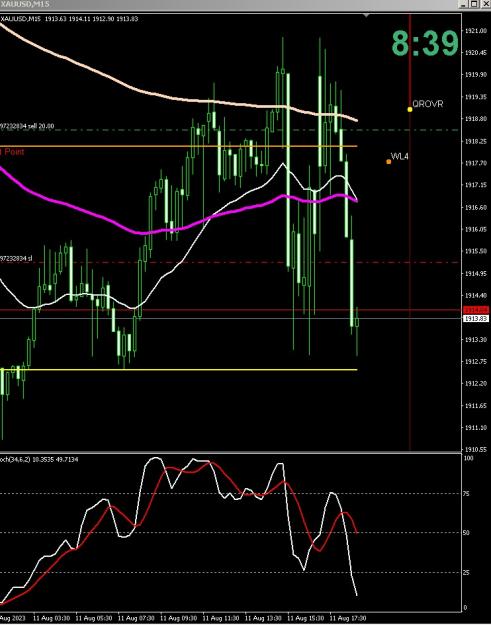Close the XAUUSD chart window

[x=484, y=4]
